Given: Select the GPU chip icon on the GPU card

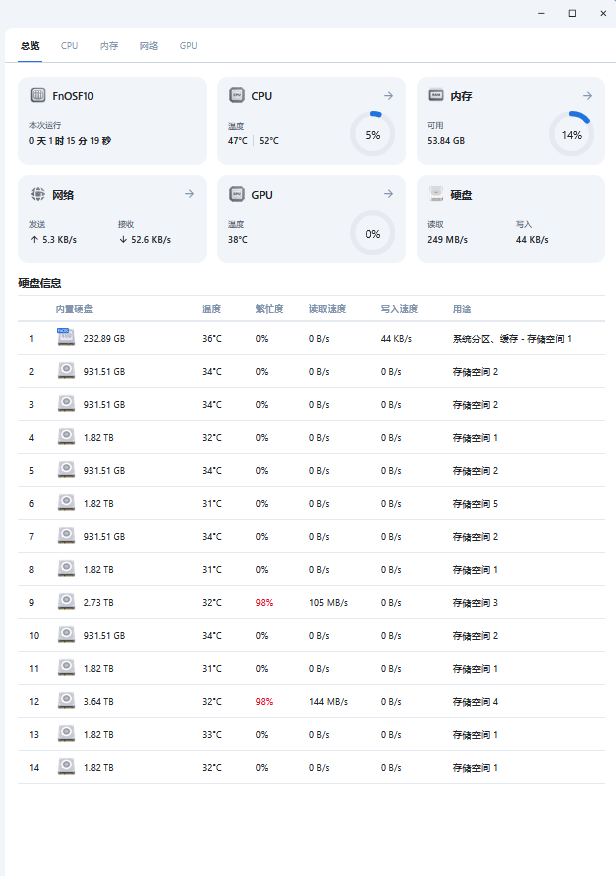Looking at the screenshot, I should pyautogui.click(x=236, y=194).
